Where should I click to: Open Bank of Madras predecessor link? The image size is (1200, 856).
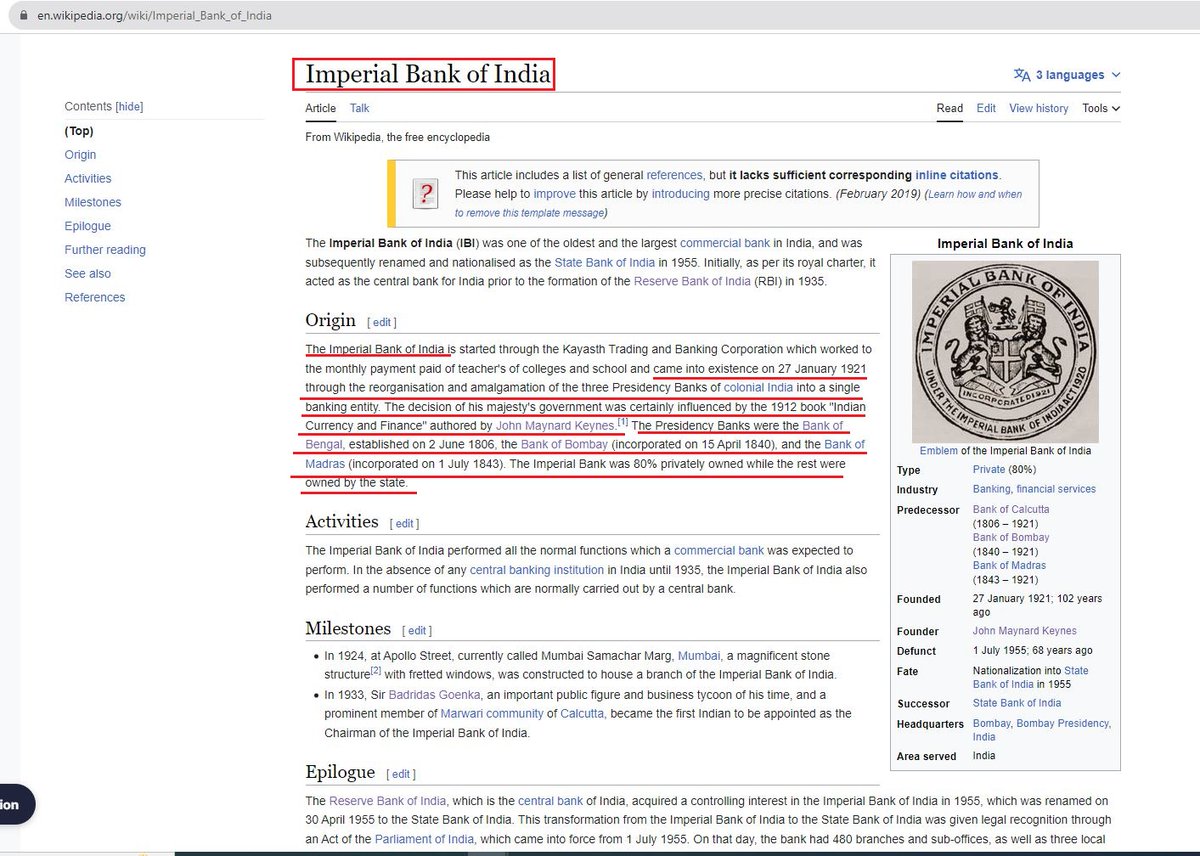[x=1009, y=566]
